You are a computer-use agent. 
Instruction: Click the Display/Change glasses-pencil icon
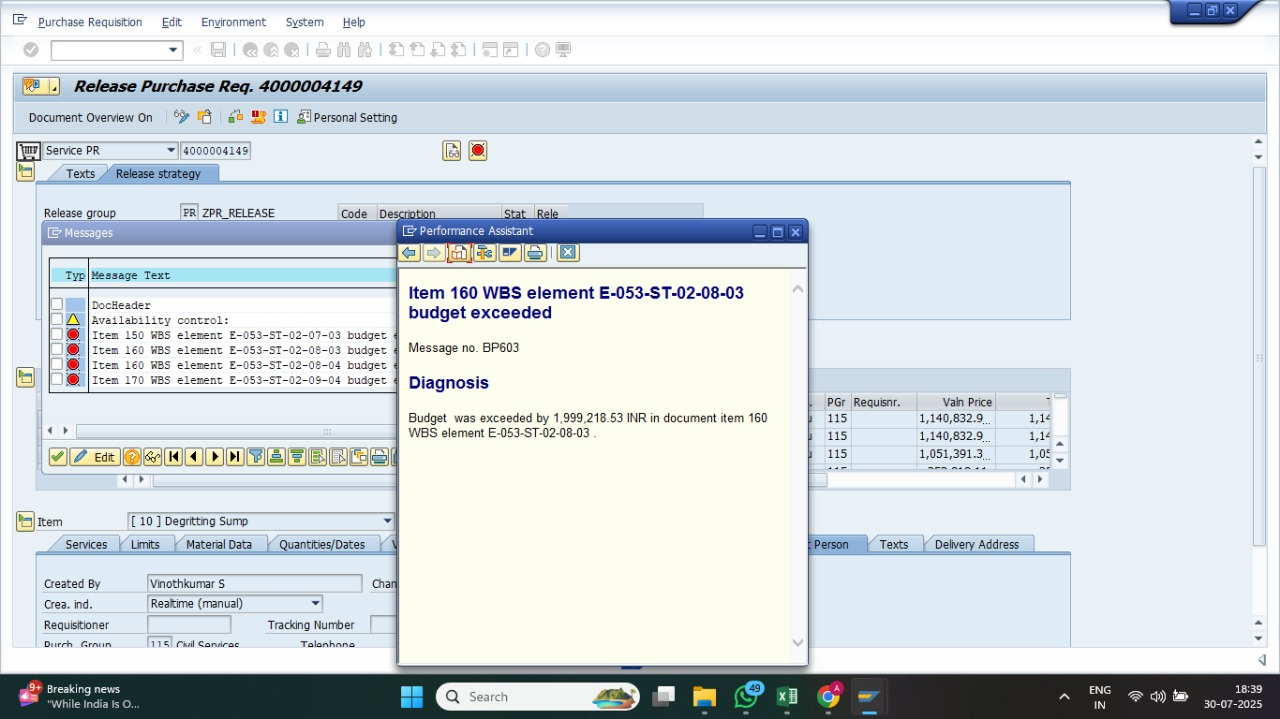coord(181,117)
